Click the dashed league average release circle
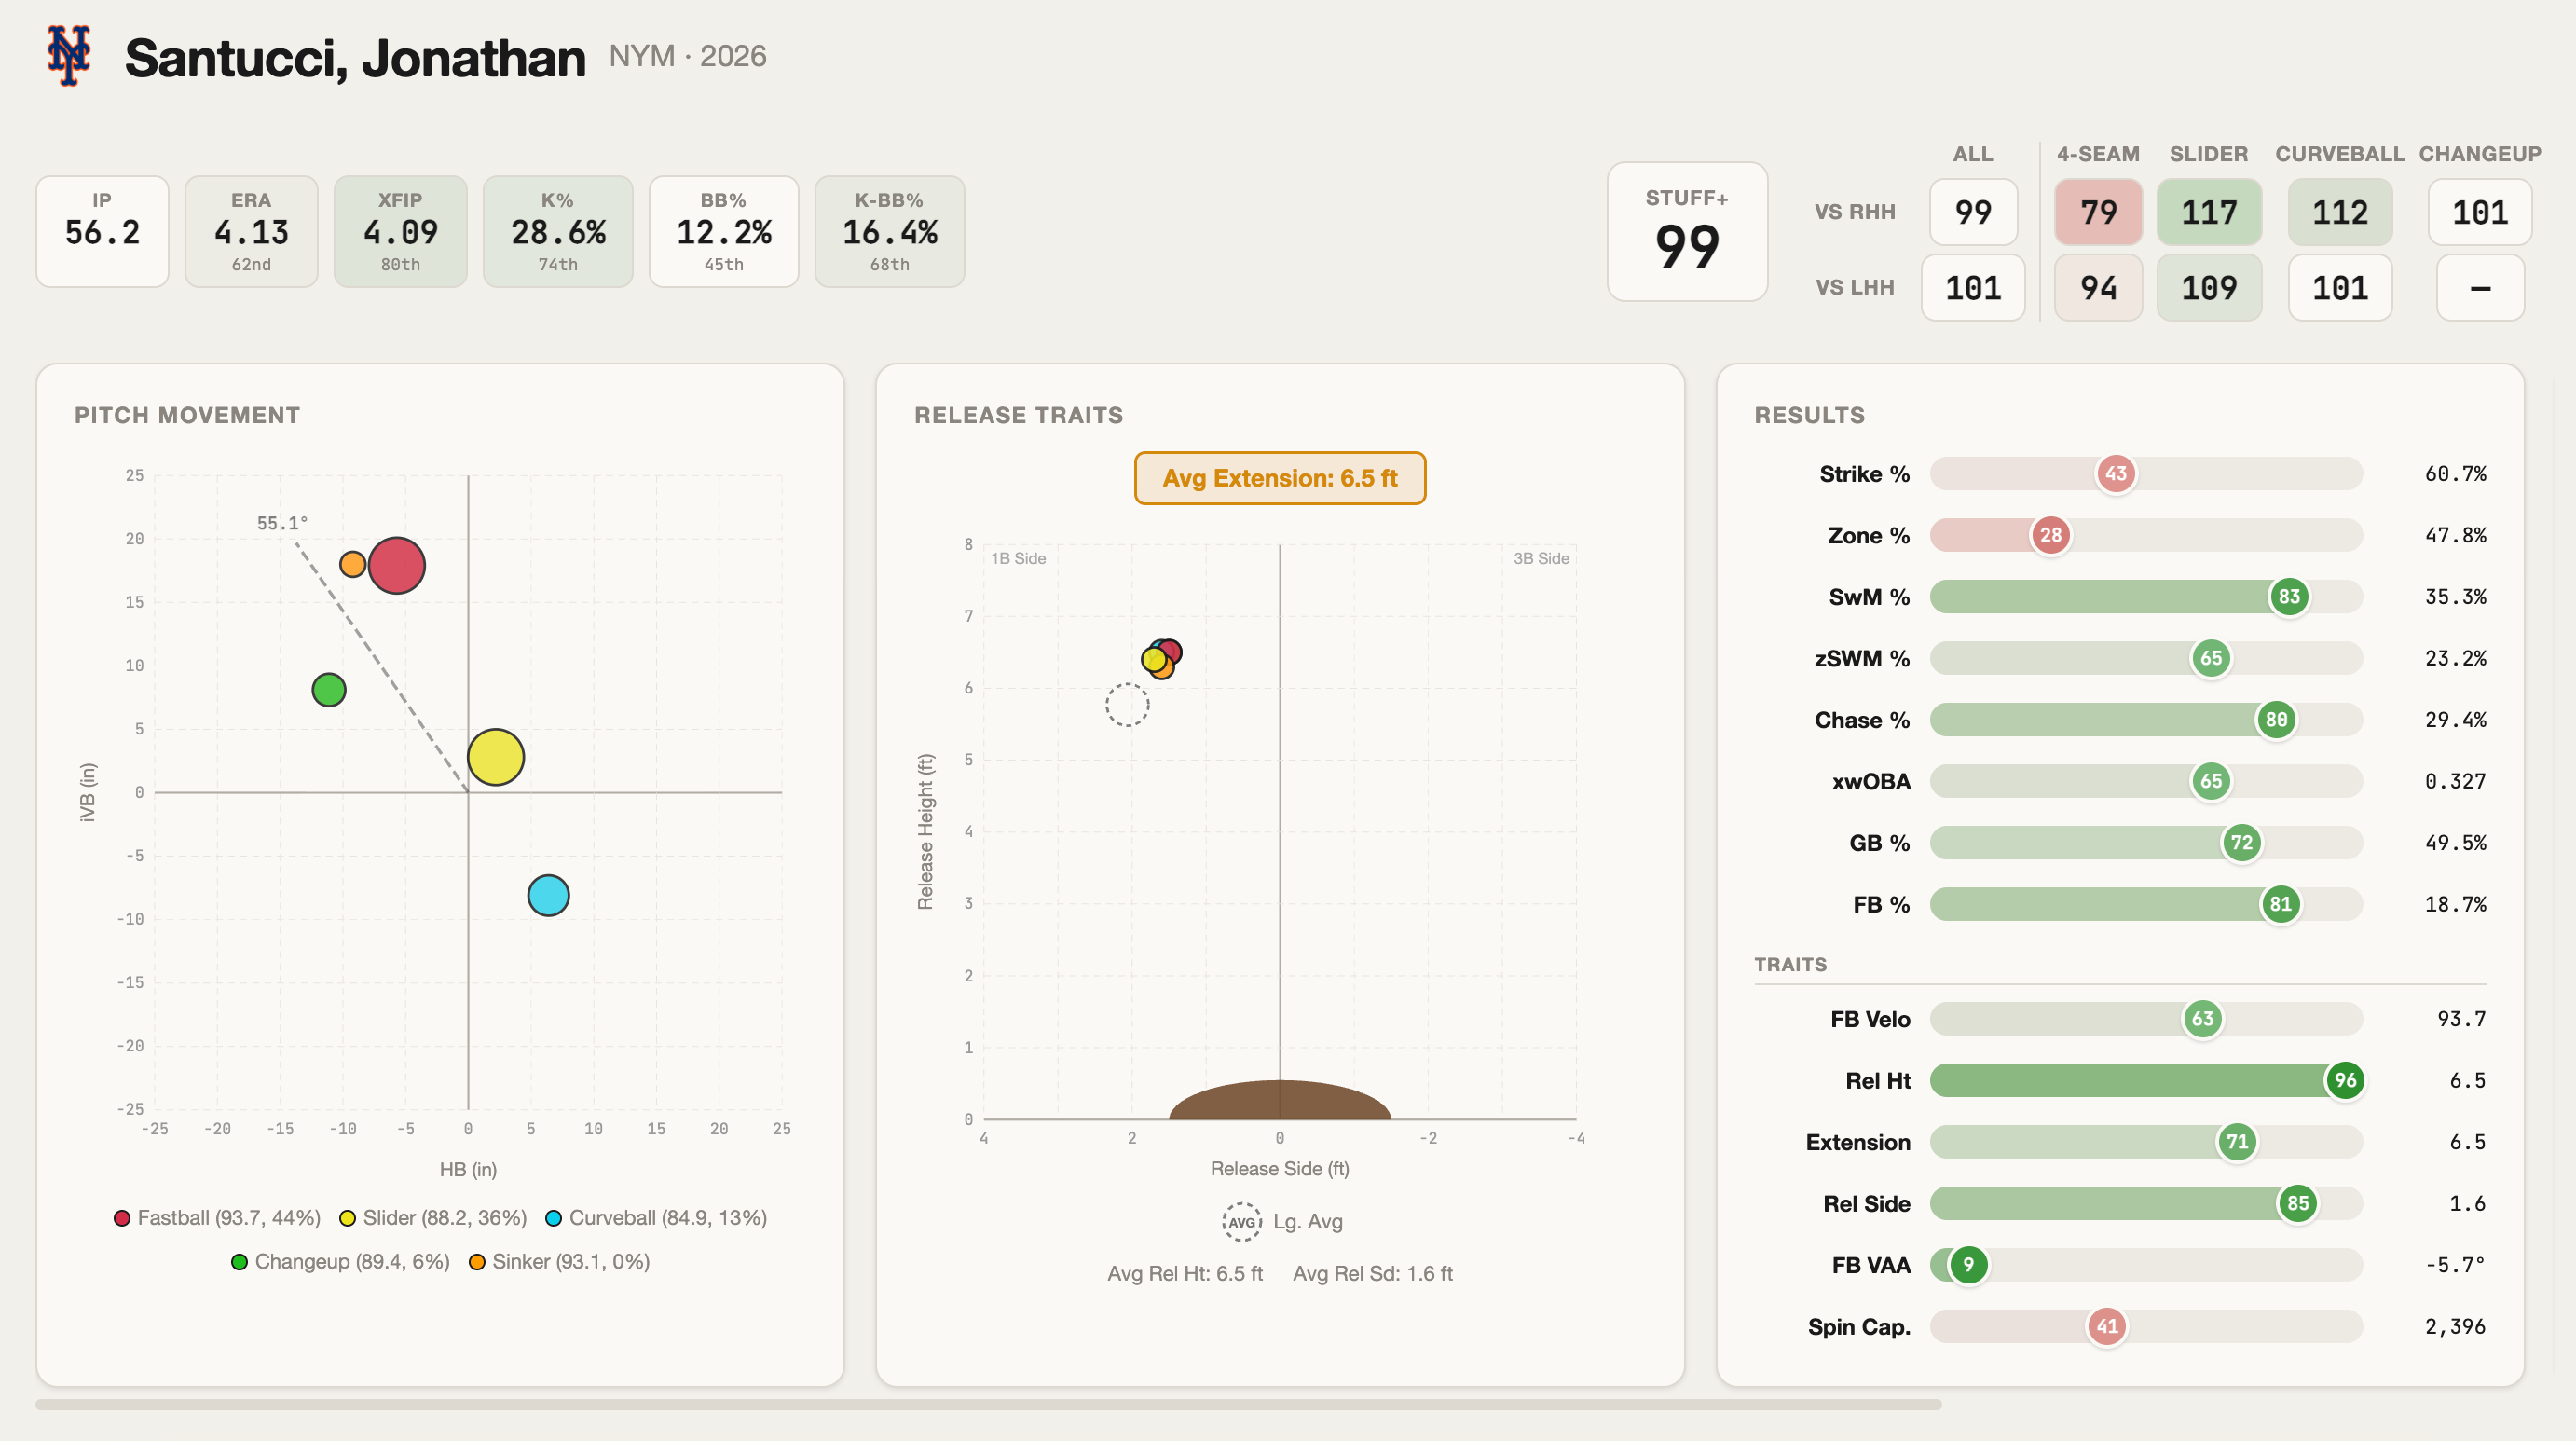Screen dimensions: 2576x1441 pos(1127,705)
